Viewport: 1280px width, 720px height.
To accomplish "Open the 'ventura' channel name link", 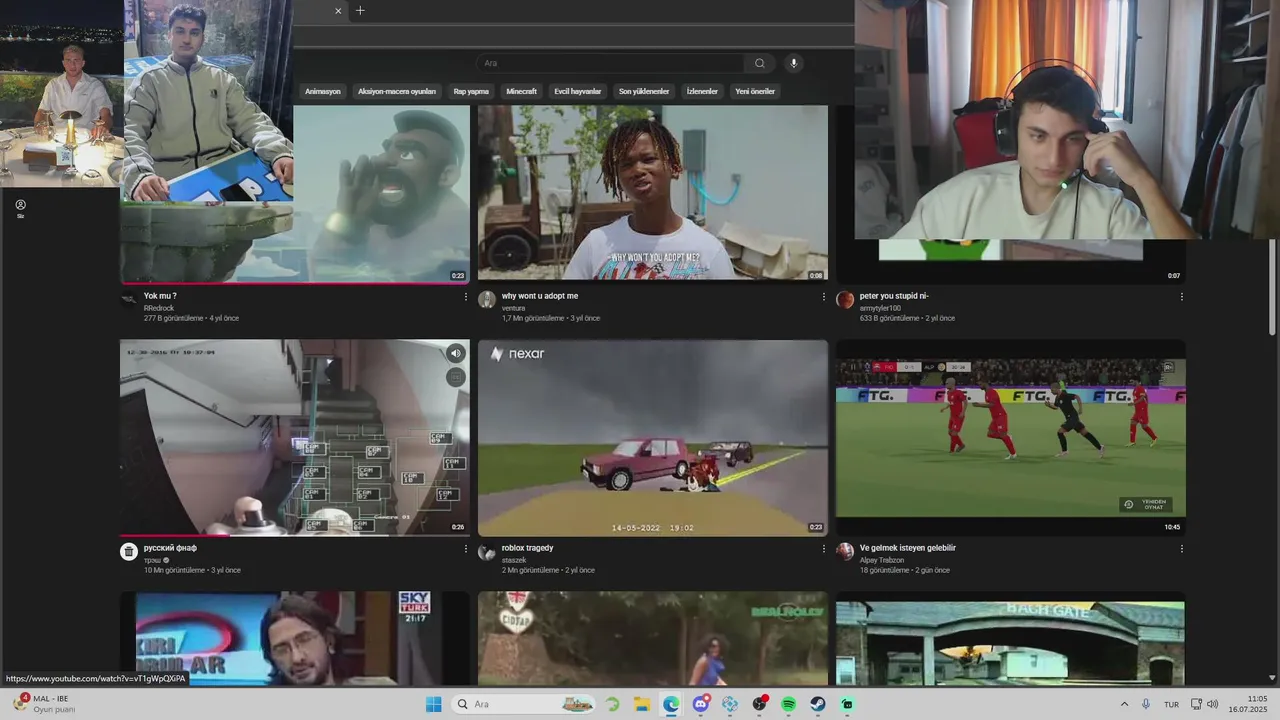I will click(513, 308).
